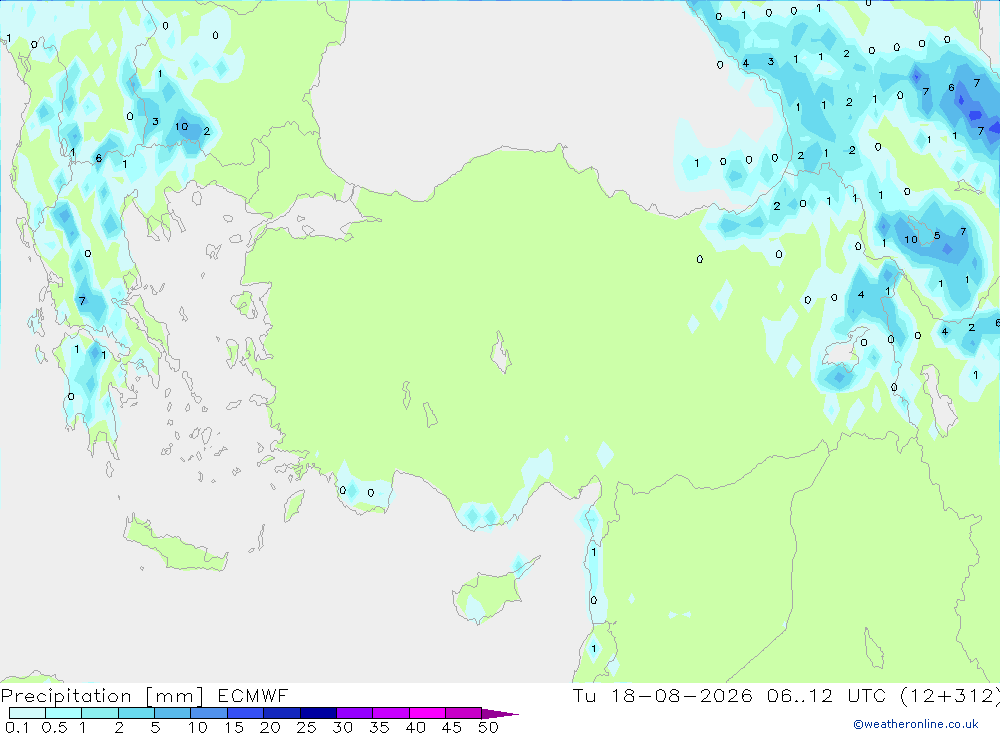Click the single value '5' on the map
The image size is (1000, 733).
pyautogui.click(x=937, y=235)
